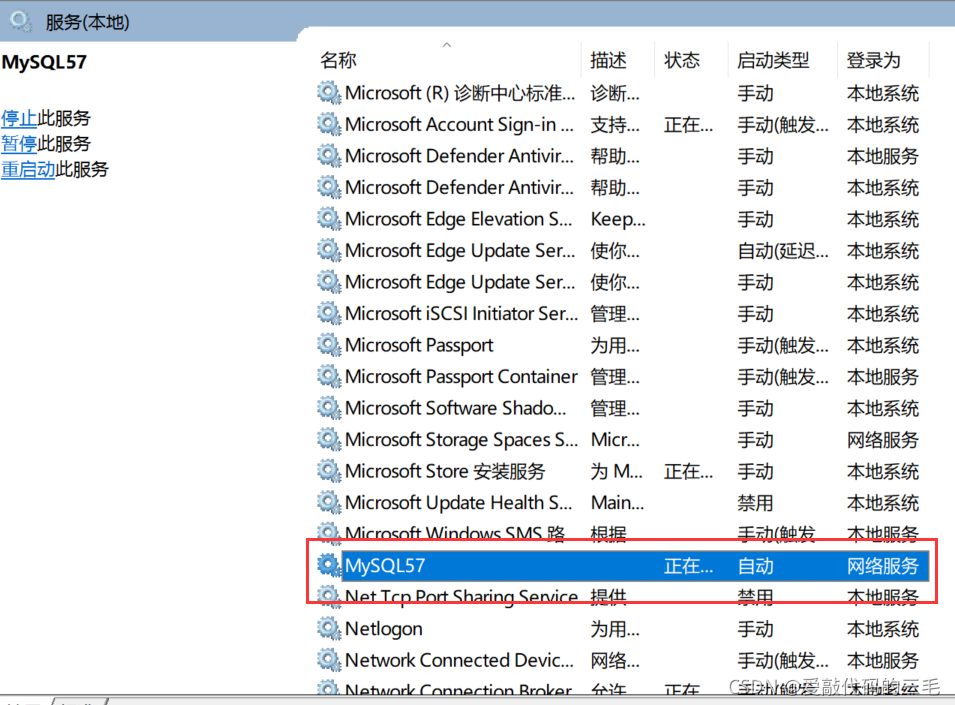
Task: Click the 服务(本地) header icon
Action: point(21,22)
